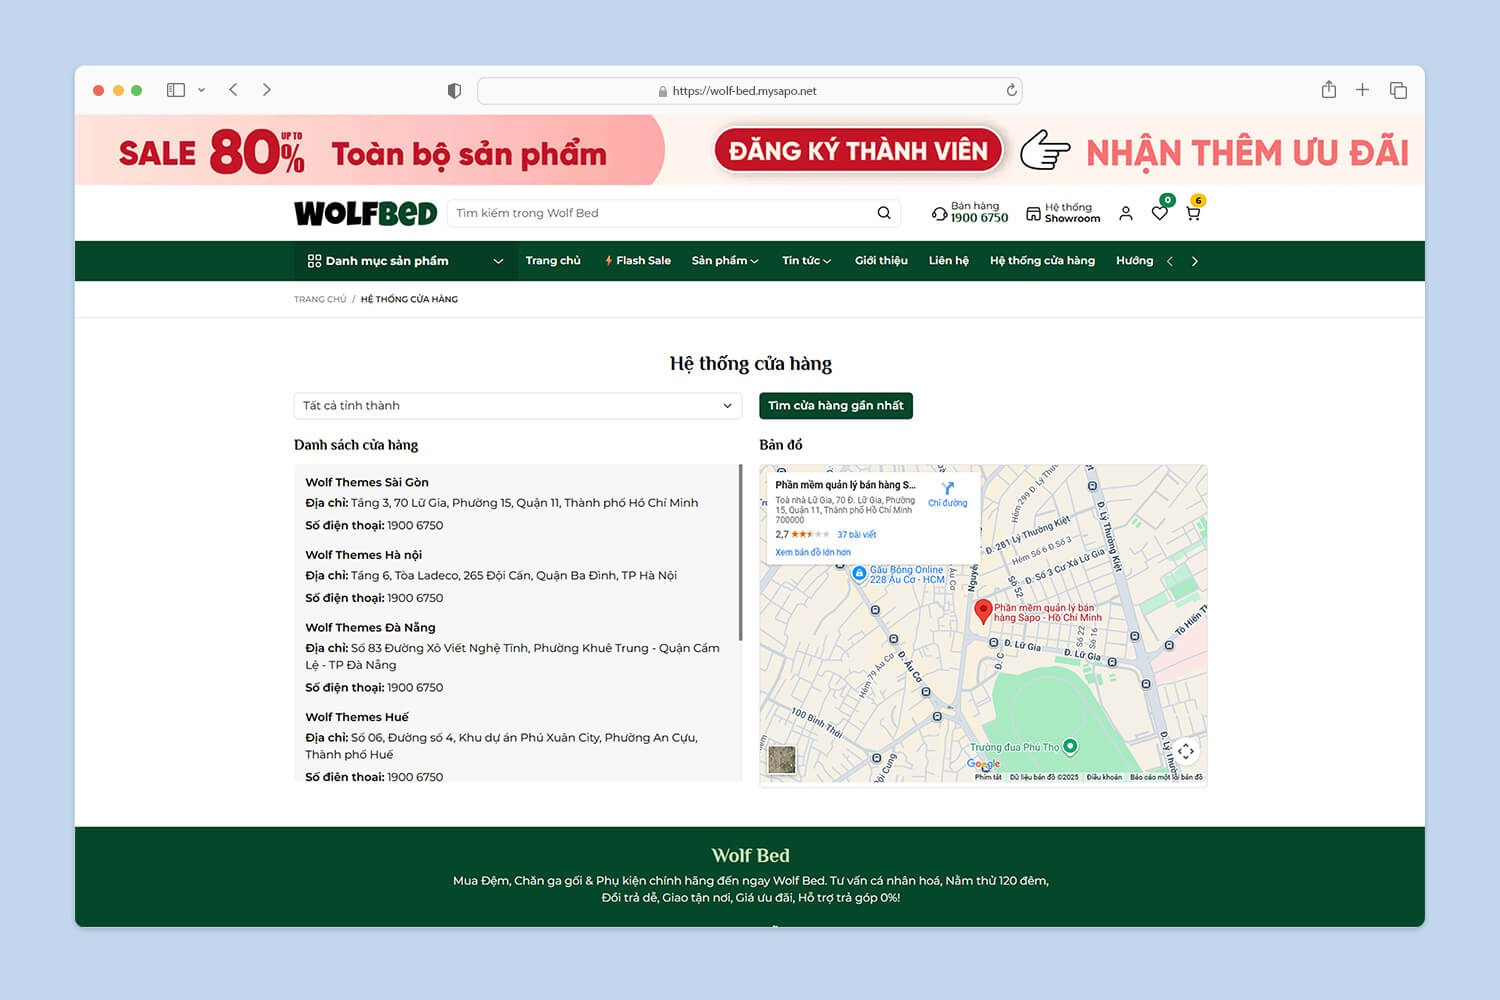The width and height of the screenshot is (1500, 1000).
Task: Show the tab overview icon
Action: tap(1398, 90)
